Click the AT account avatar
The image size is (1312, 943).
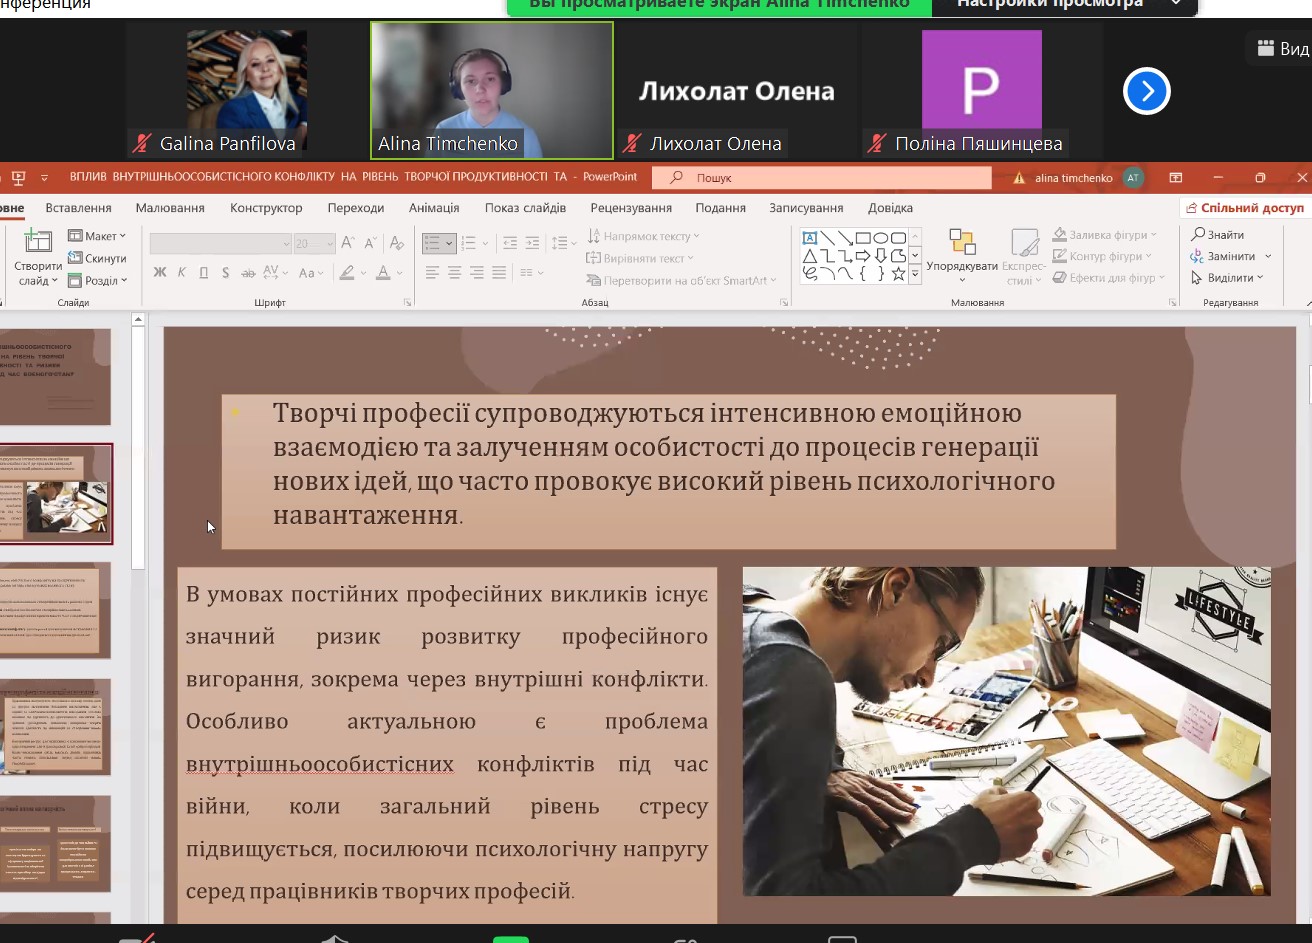(x=1132, y=177)
